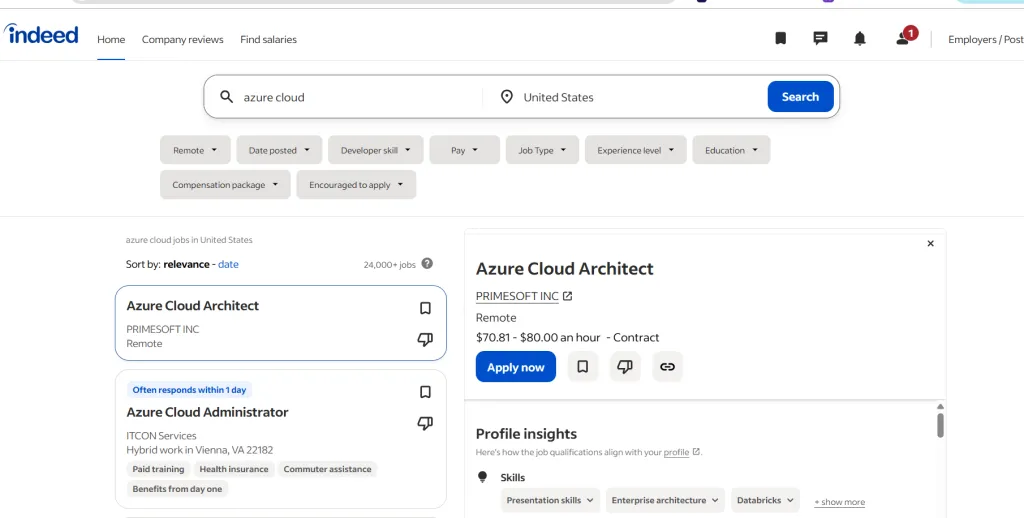Save Azure Cloud Architect card with bookmark
Viewport: 1024px width, 518px height.
[425, 308]
